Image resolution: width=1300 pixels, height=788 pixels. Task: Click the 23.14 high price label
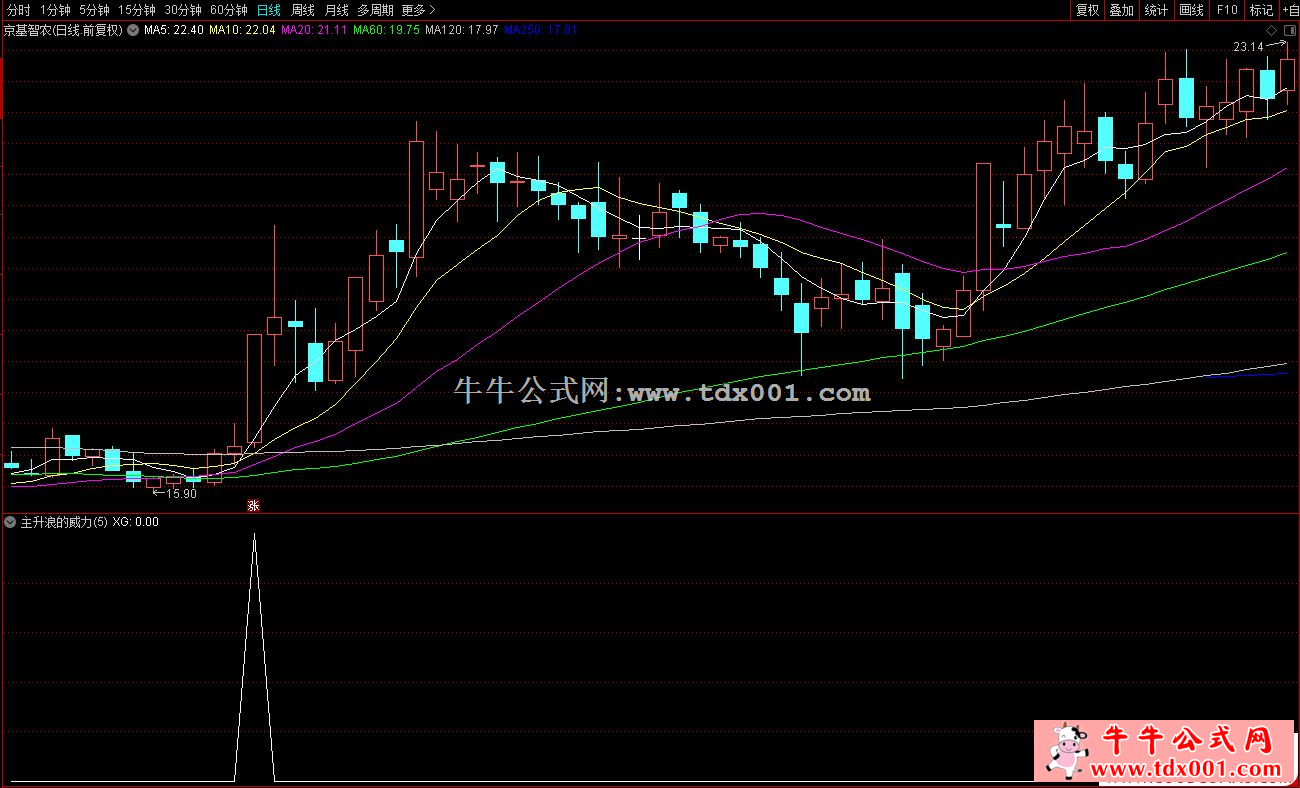tap(1248, 46)
